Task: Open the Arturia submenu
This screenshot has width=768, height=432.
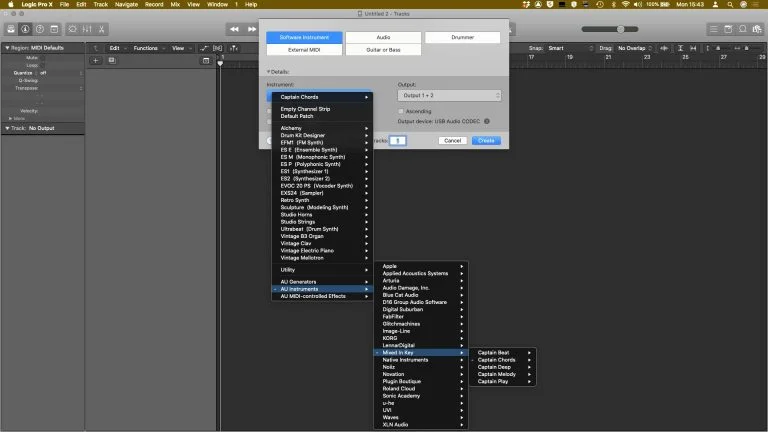Action: 421,281
